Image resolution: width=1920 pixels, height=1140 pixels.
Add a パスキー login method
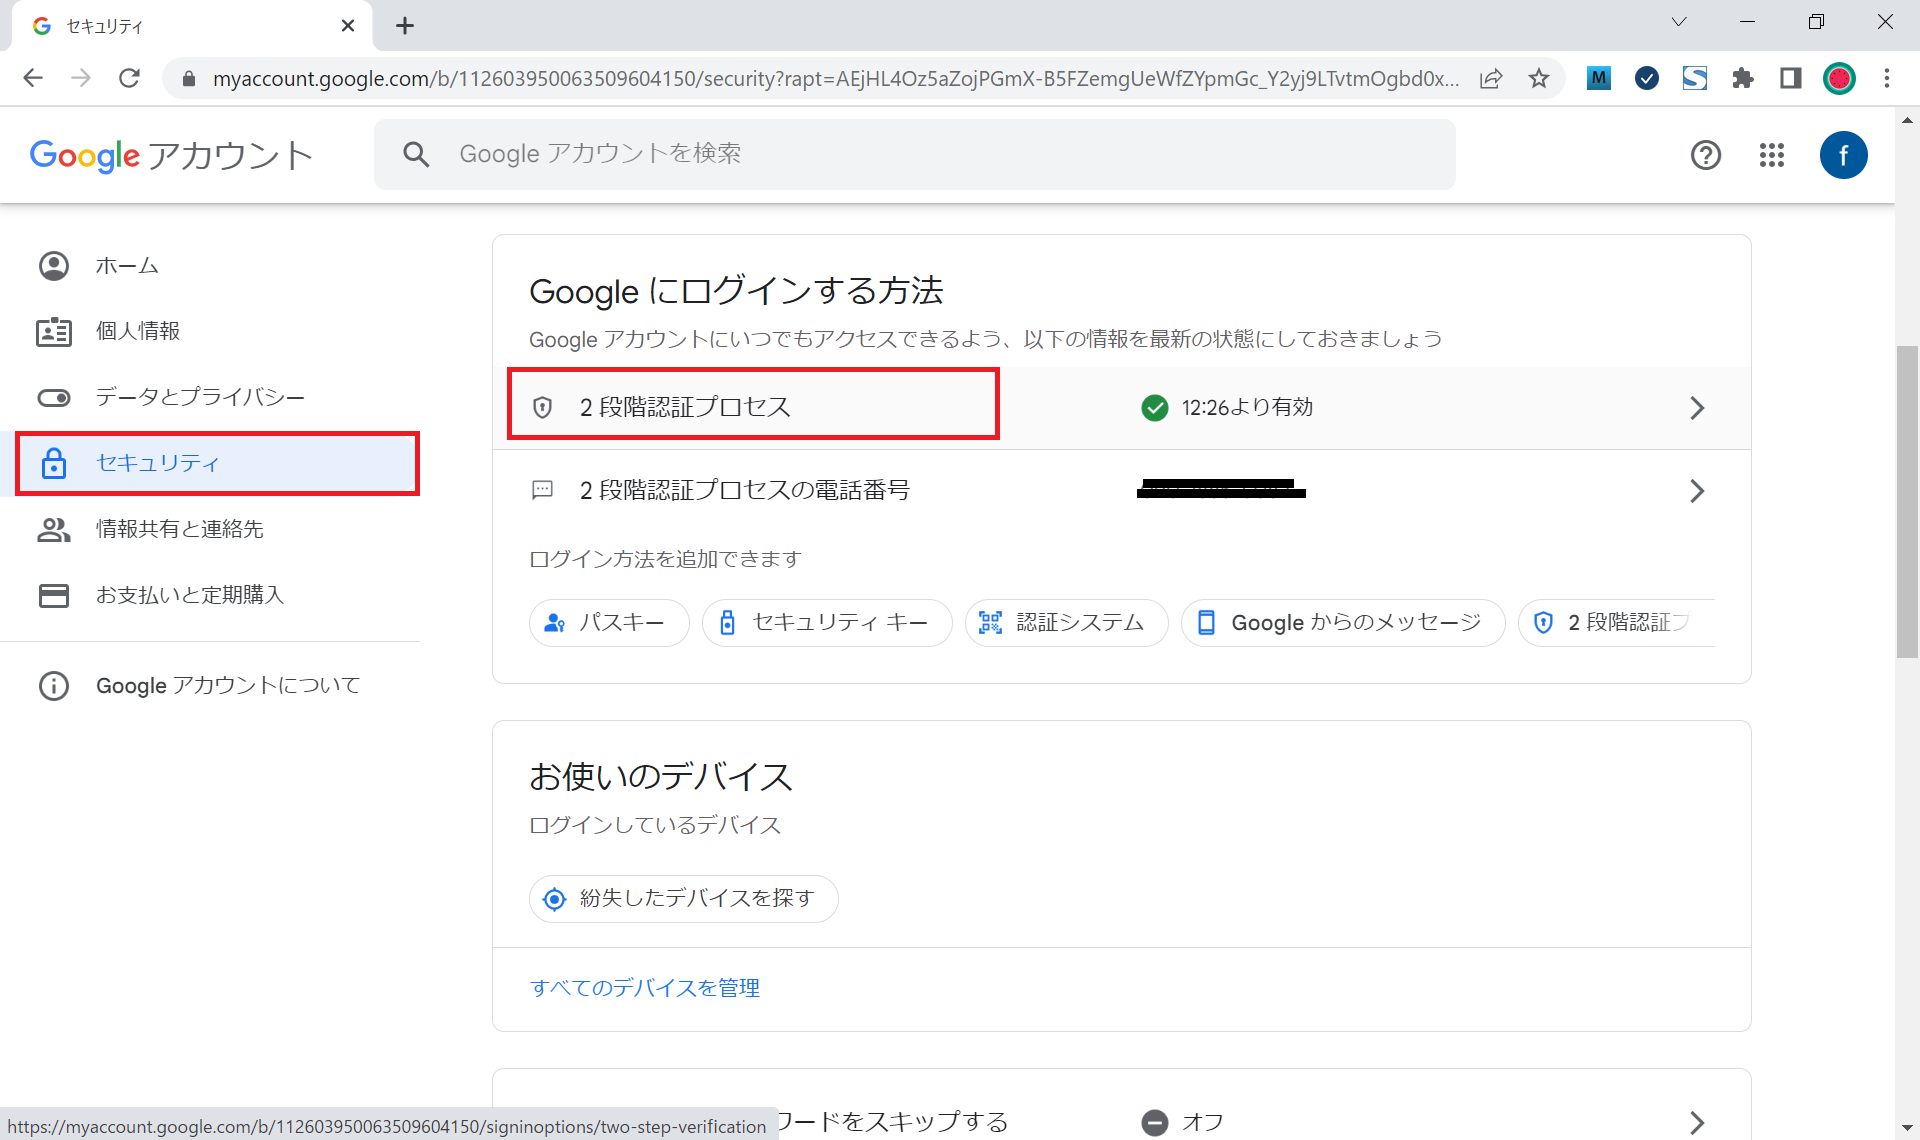tap(608, 623)
